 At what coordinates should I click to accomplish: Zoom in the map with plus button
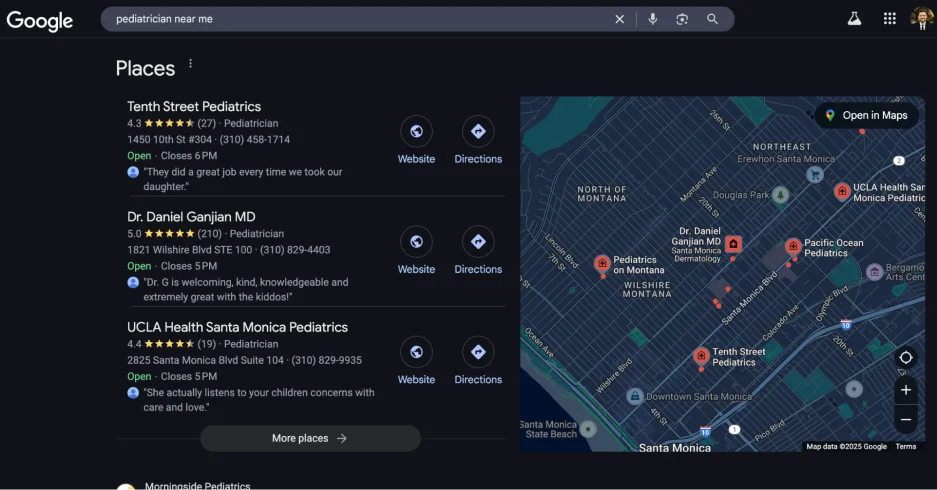[906, 390]
